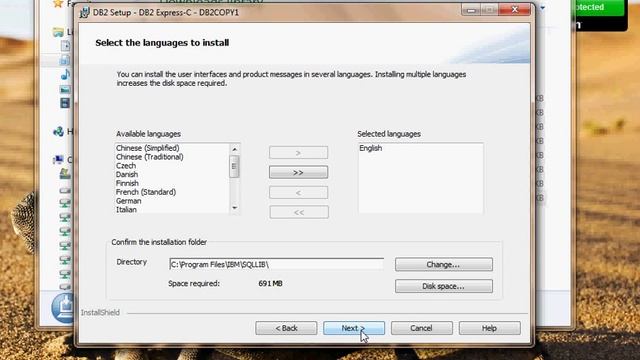Go back with the Back button
Screen dimensions: 640x360
(x=286, y=328)
